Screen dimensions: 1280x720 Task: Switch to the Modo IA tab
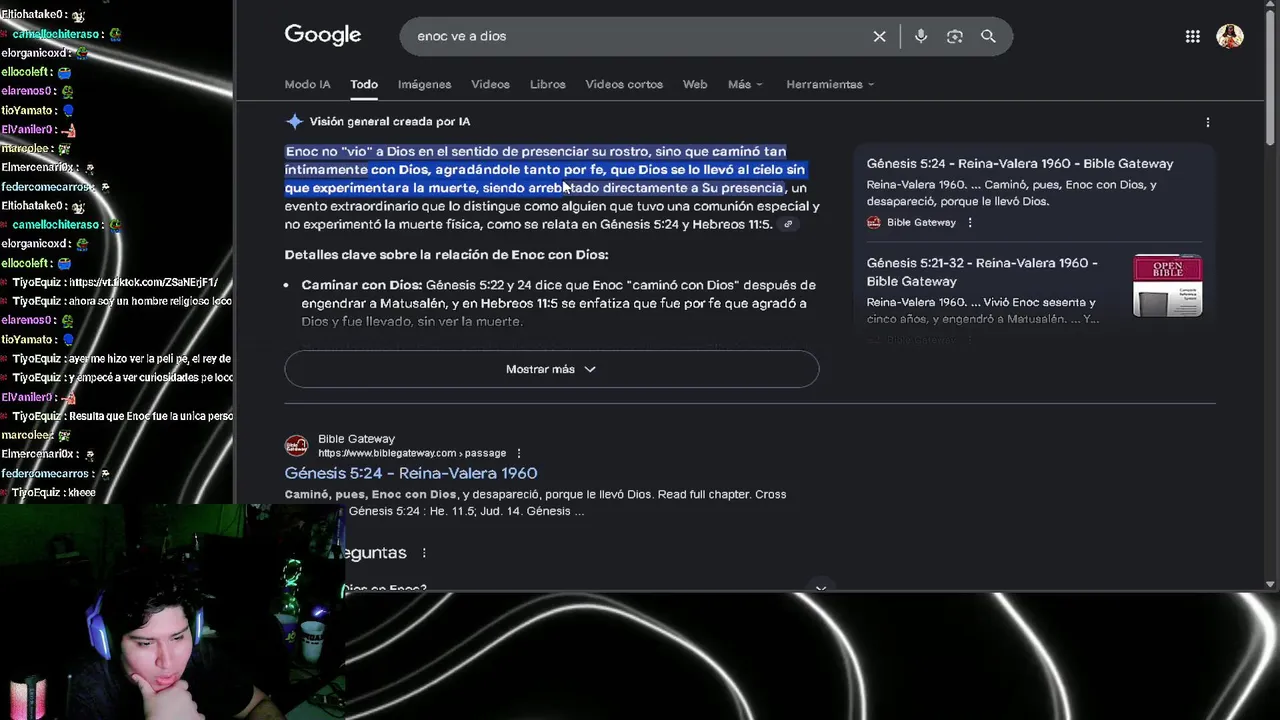click(307, 84)
